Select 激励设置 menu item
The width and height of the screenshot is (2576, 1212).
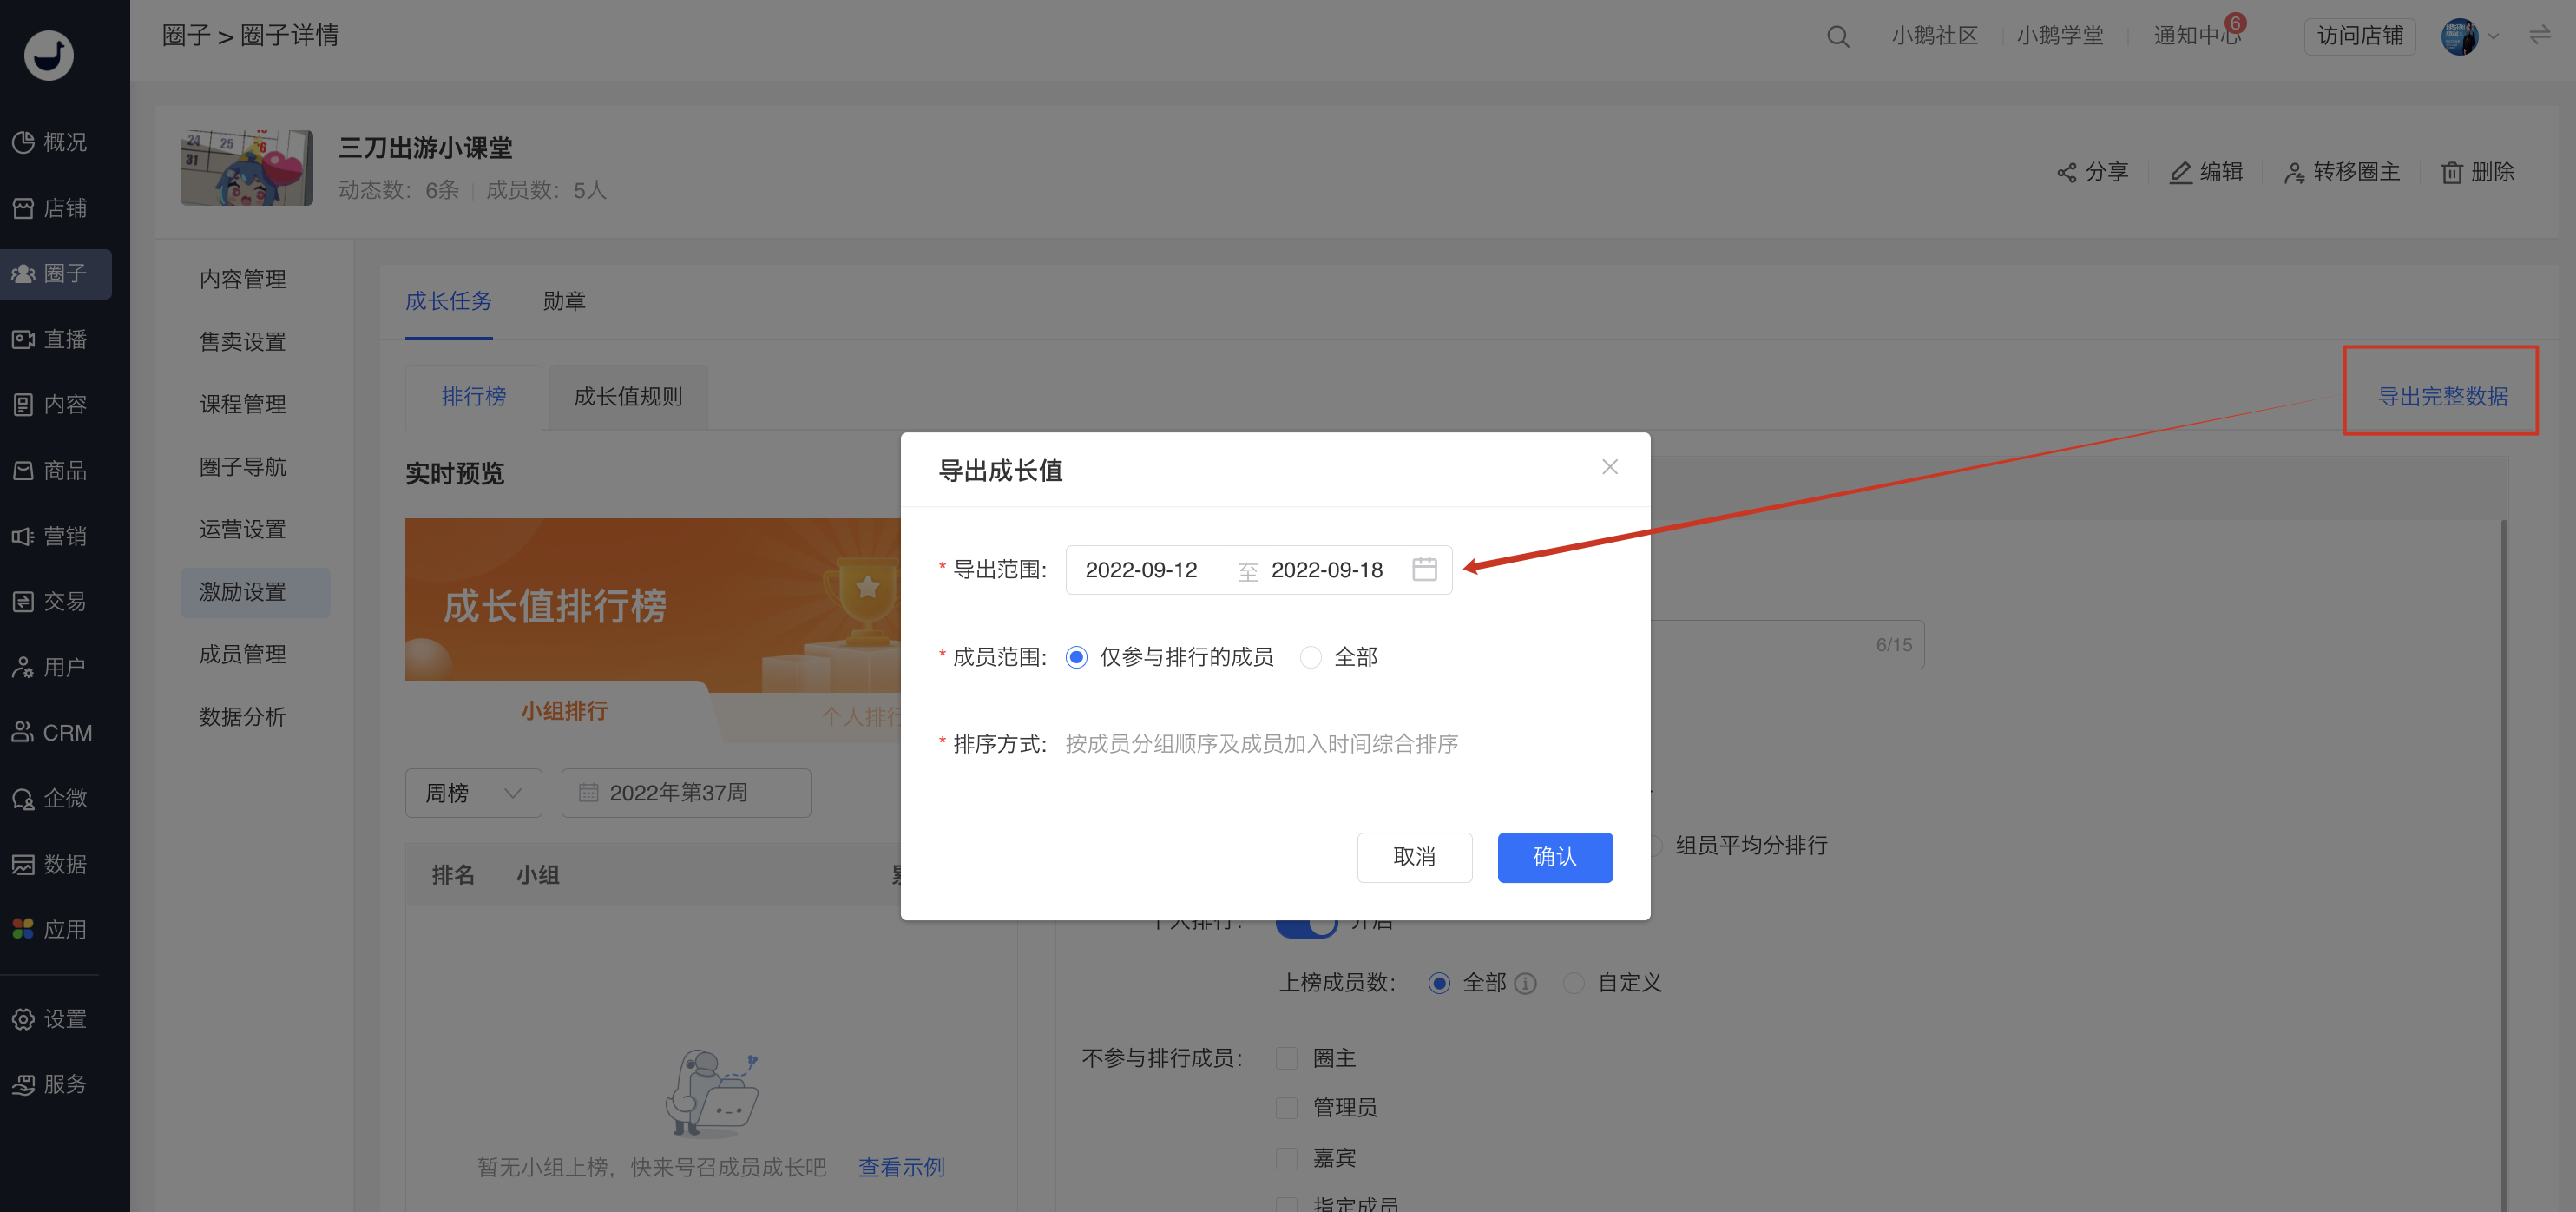tap(255, 592)
